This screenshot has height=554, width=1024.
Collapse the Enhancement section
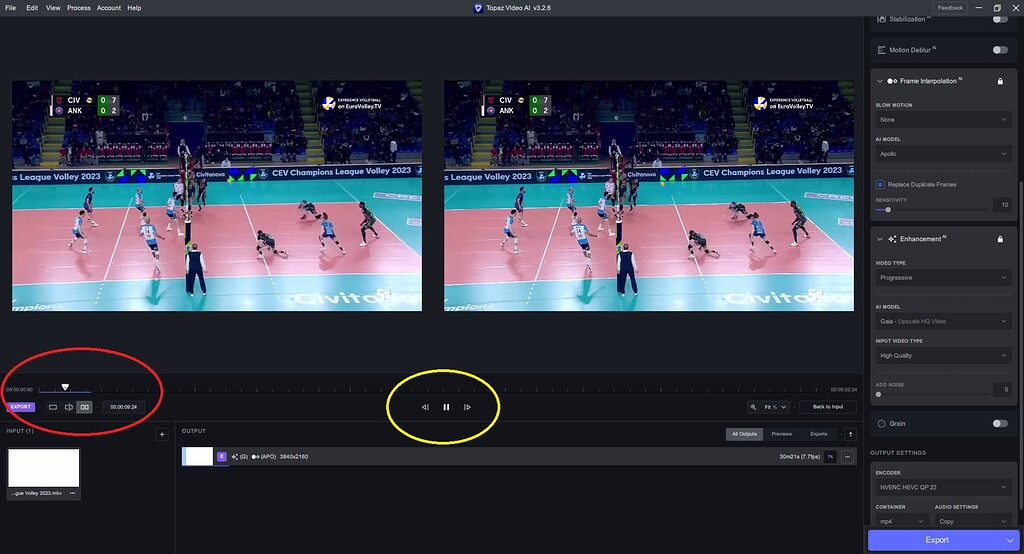(x=880, y=239)
